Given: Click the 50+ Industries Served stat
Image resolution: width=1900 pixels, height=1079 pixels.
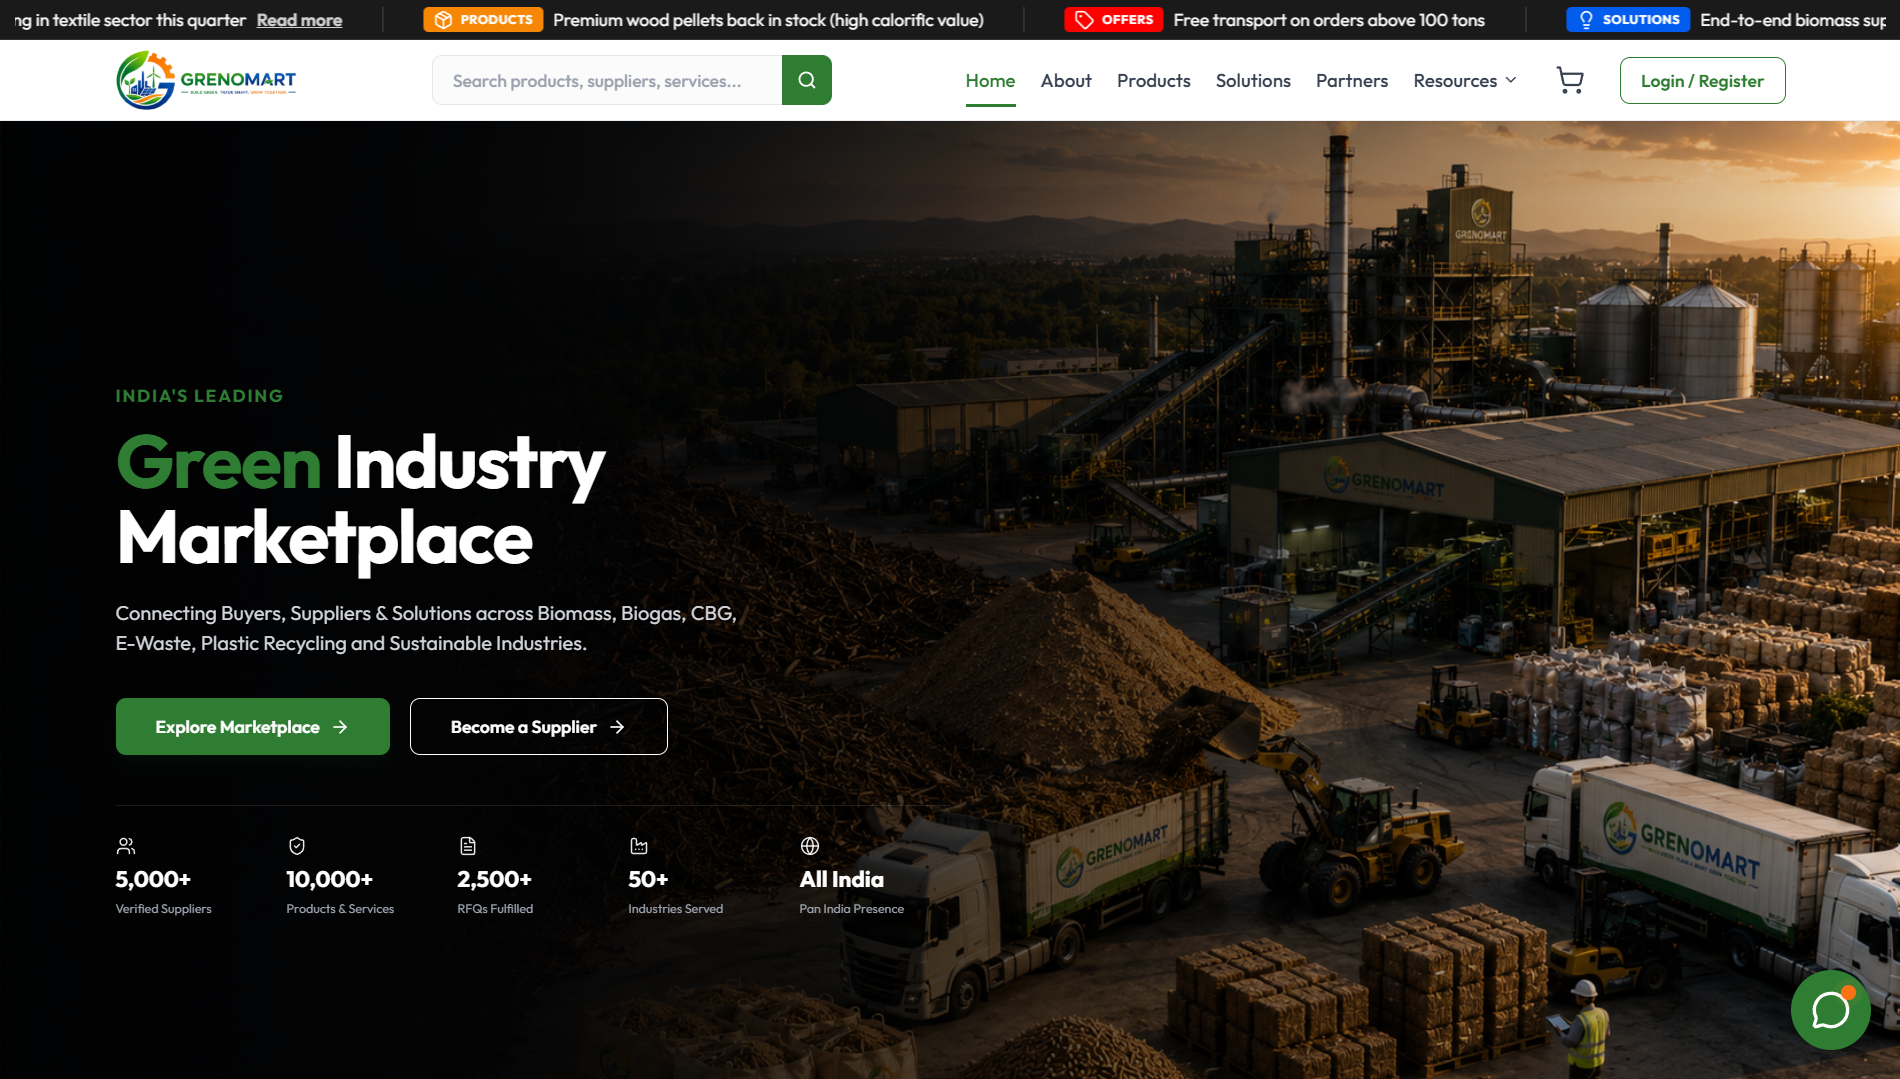Looking at the screenshot, I should click(675, 877).
